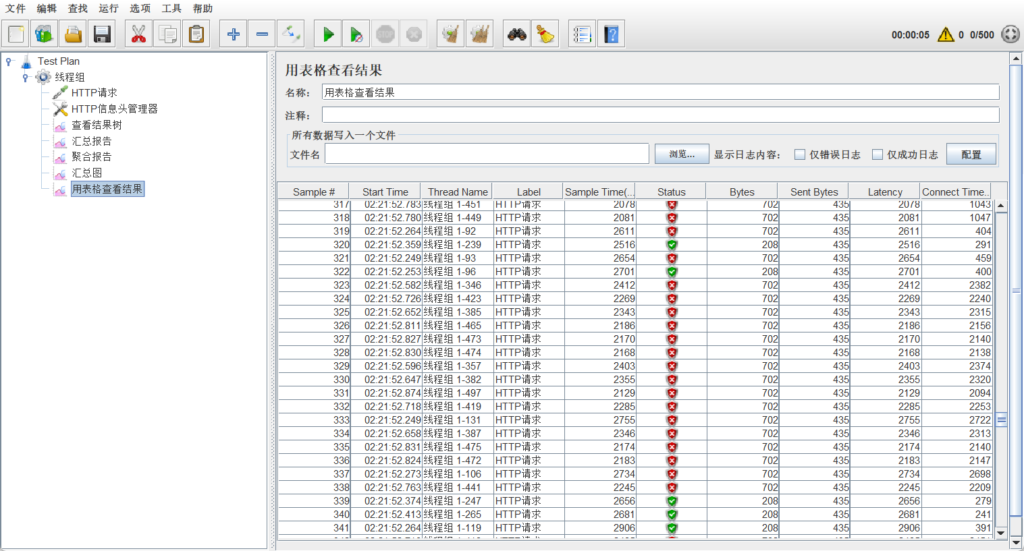Click the Reset Search broom icon
Screen dimensions: 1024x551
tap(545, 34)
